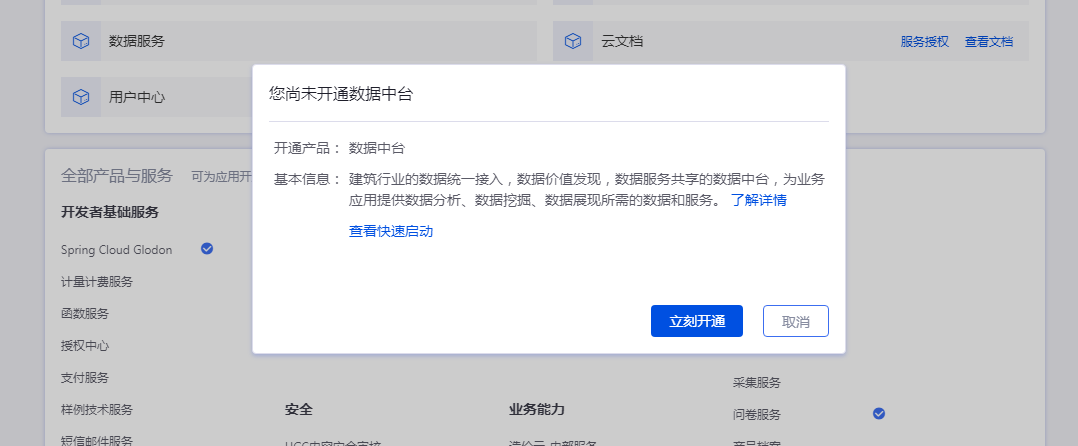This screenshot has width=1078, height=446.
Task: Open the 了解详情 link
Action: 758,200
